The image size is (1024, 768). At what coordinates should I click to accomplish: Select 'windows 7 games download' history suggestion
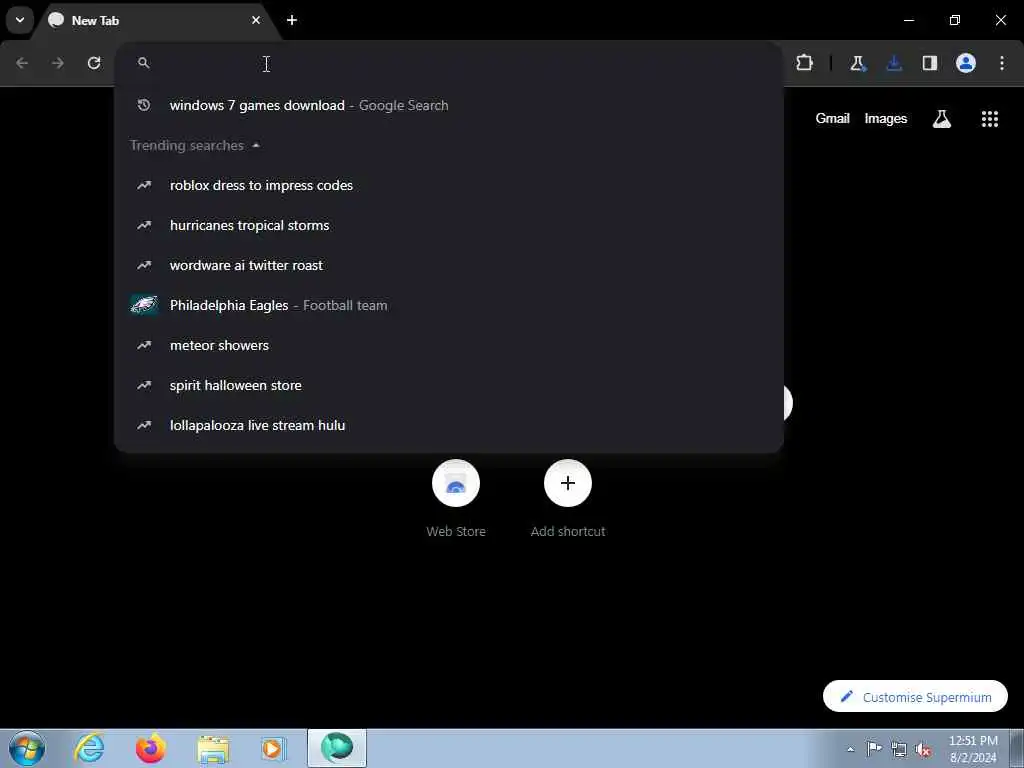[449, 105]
